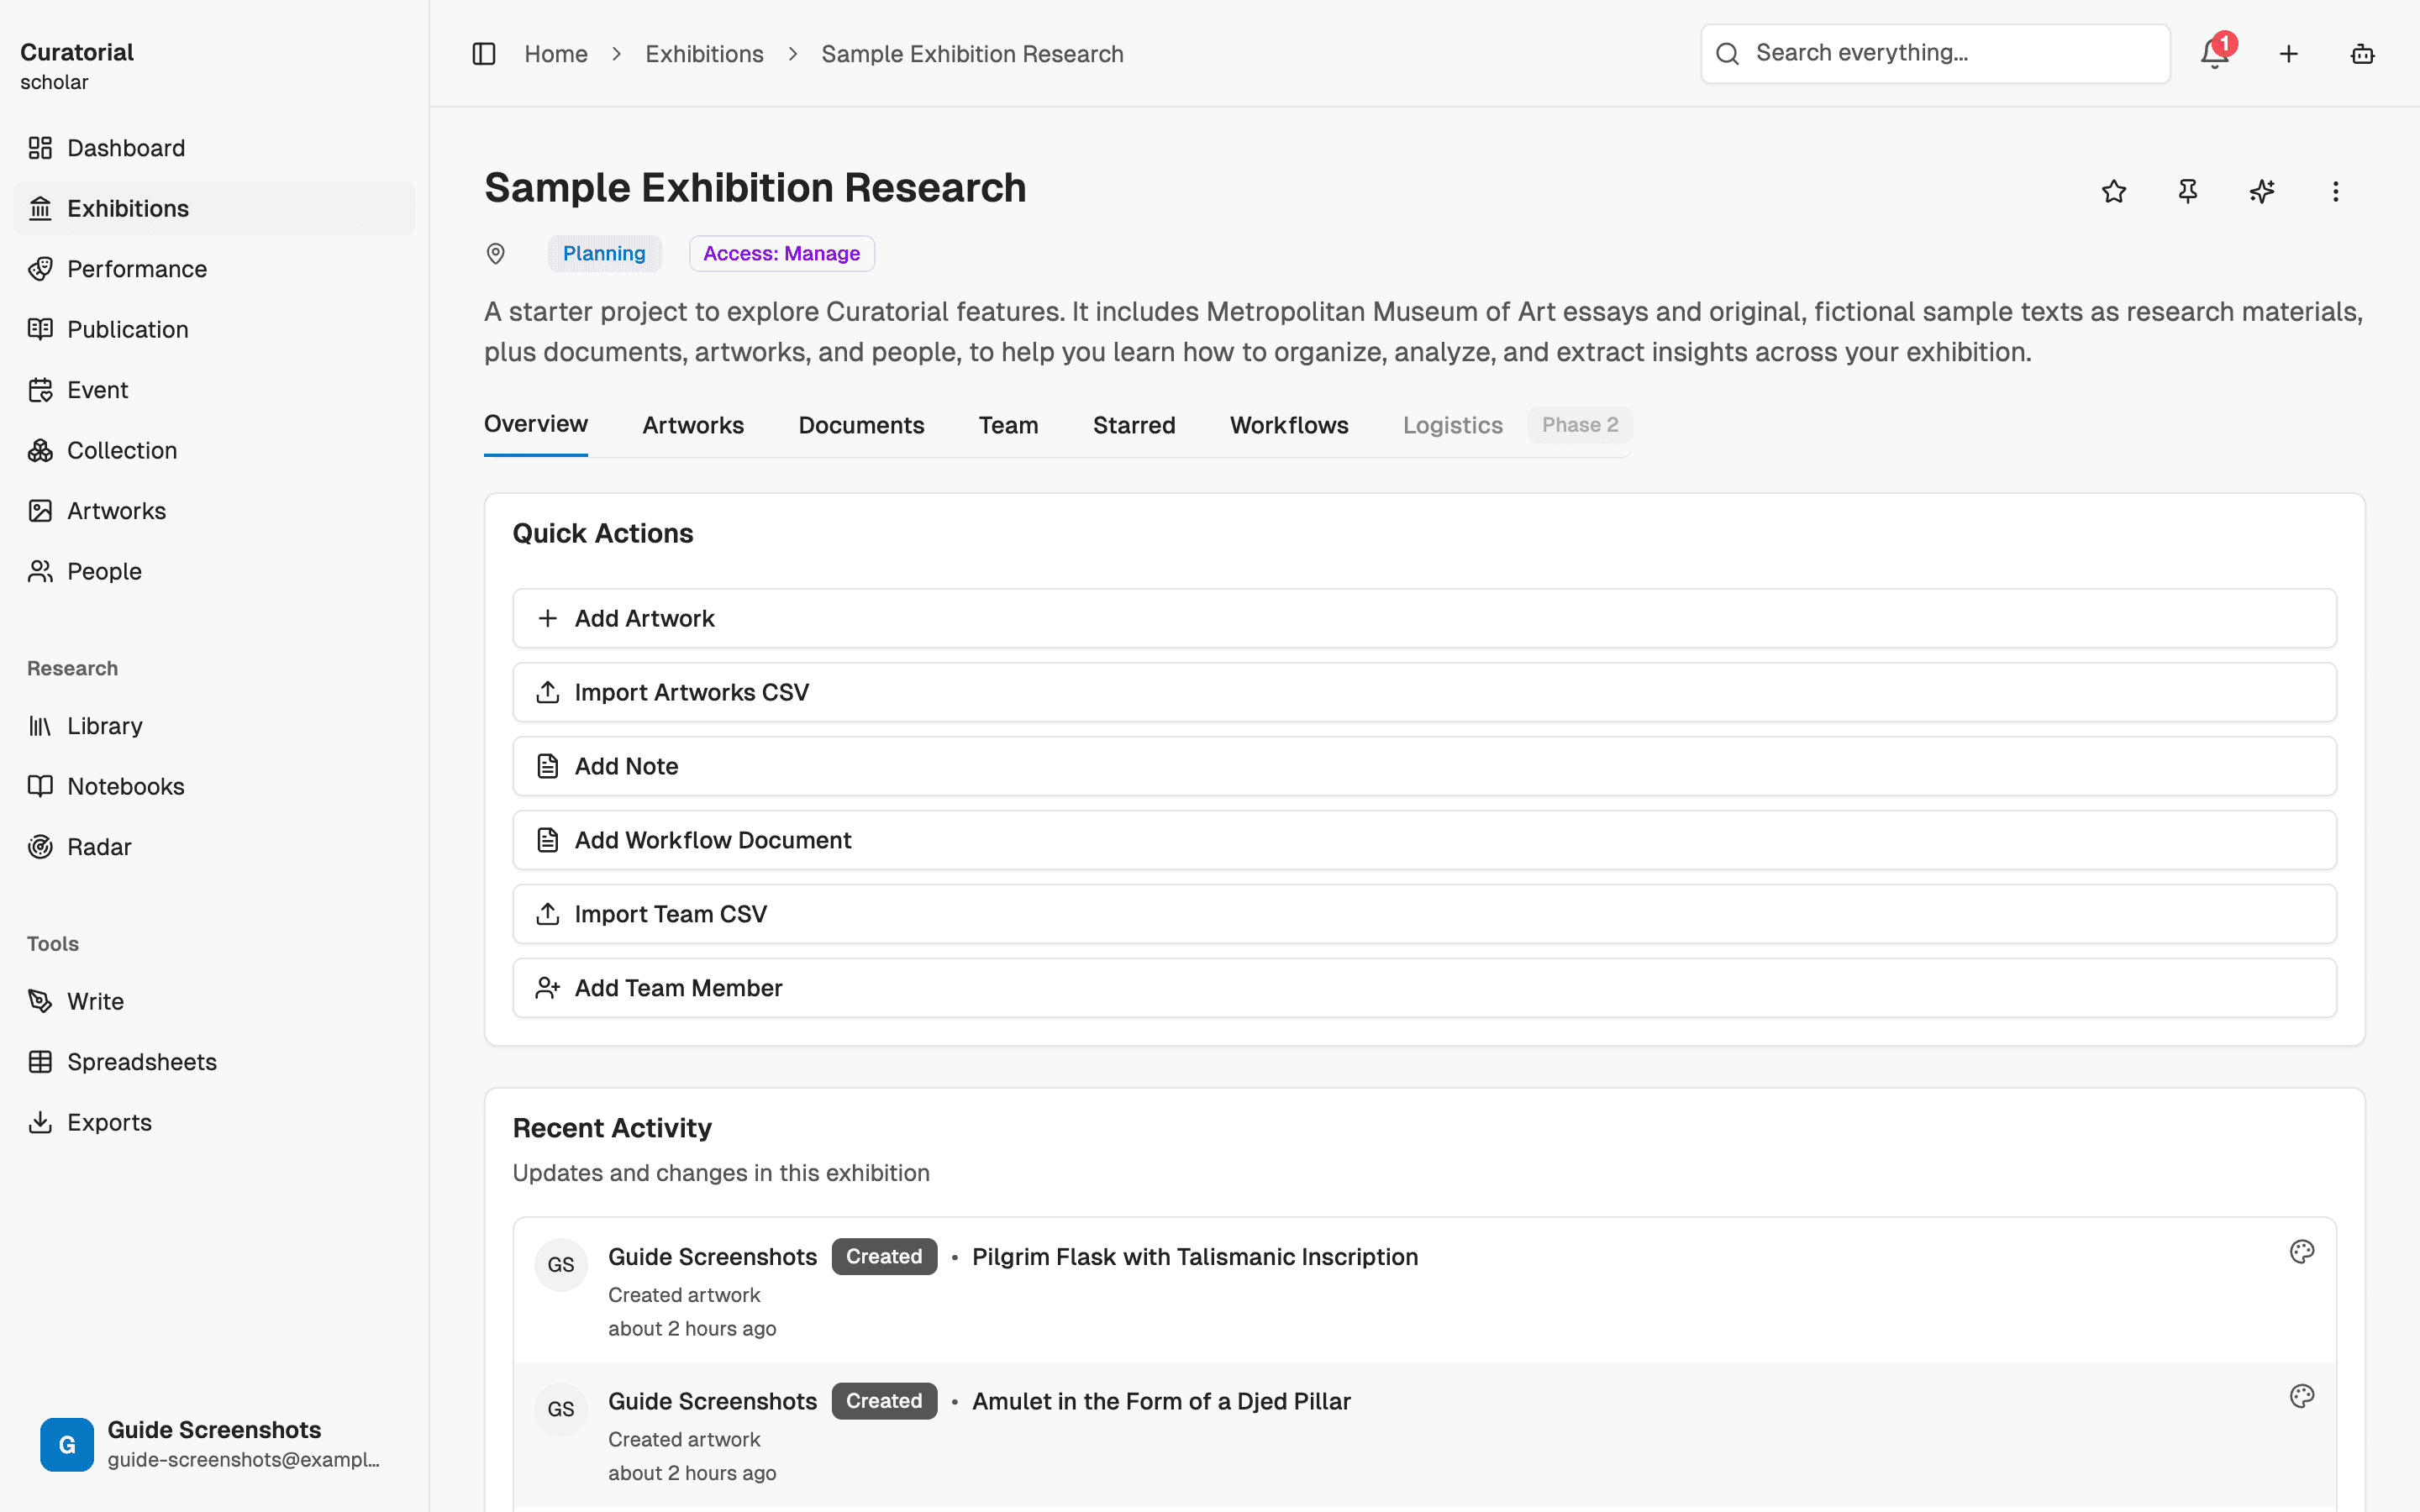The height and width of the screenshot is (1512, 2420).
Task: Click the plus icon in top bar
Action: tap(2289, 54)
